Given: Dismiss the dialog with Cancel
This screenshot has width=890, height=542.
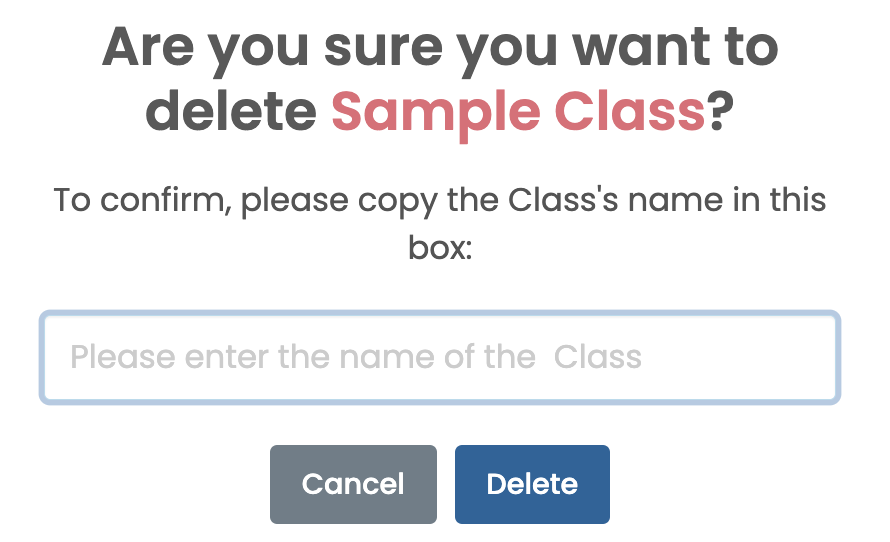Looking at the screenshot, I should pos(353,484).
